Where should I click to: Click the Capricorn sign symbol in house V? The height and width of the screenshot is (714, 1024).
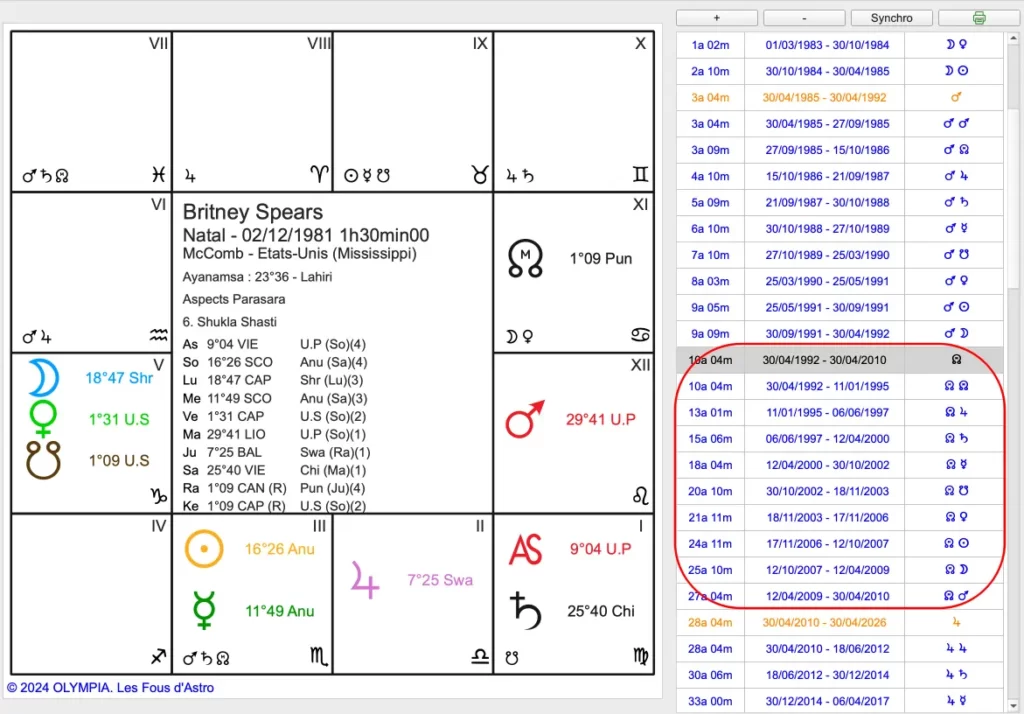click(158, 496)
